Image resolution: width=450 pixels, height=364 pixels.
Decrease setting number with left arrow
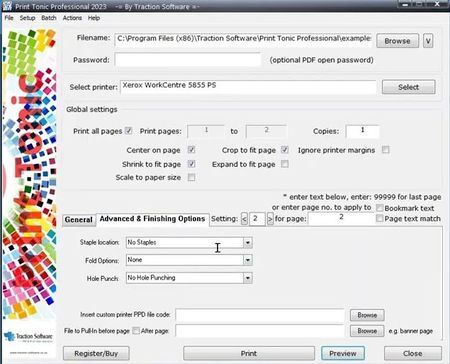coord(244,219)
